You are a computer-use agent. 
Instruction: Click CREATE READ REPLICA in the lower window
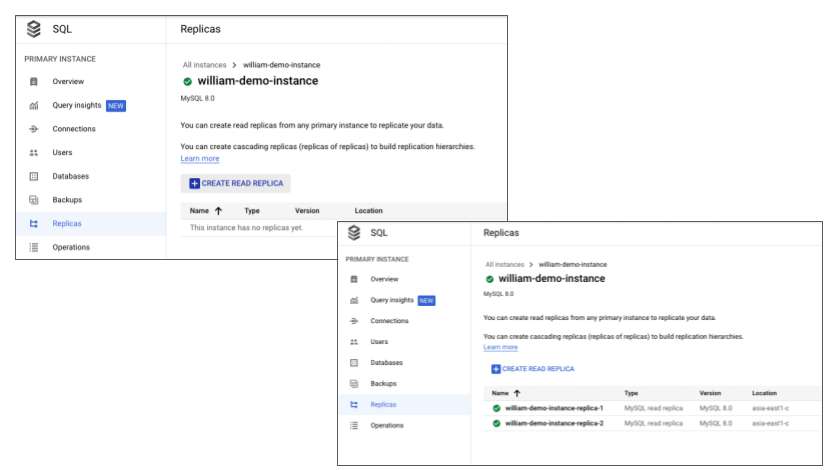pyautogui.click(x=533, y=369)
